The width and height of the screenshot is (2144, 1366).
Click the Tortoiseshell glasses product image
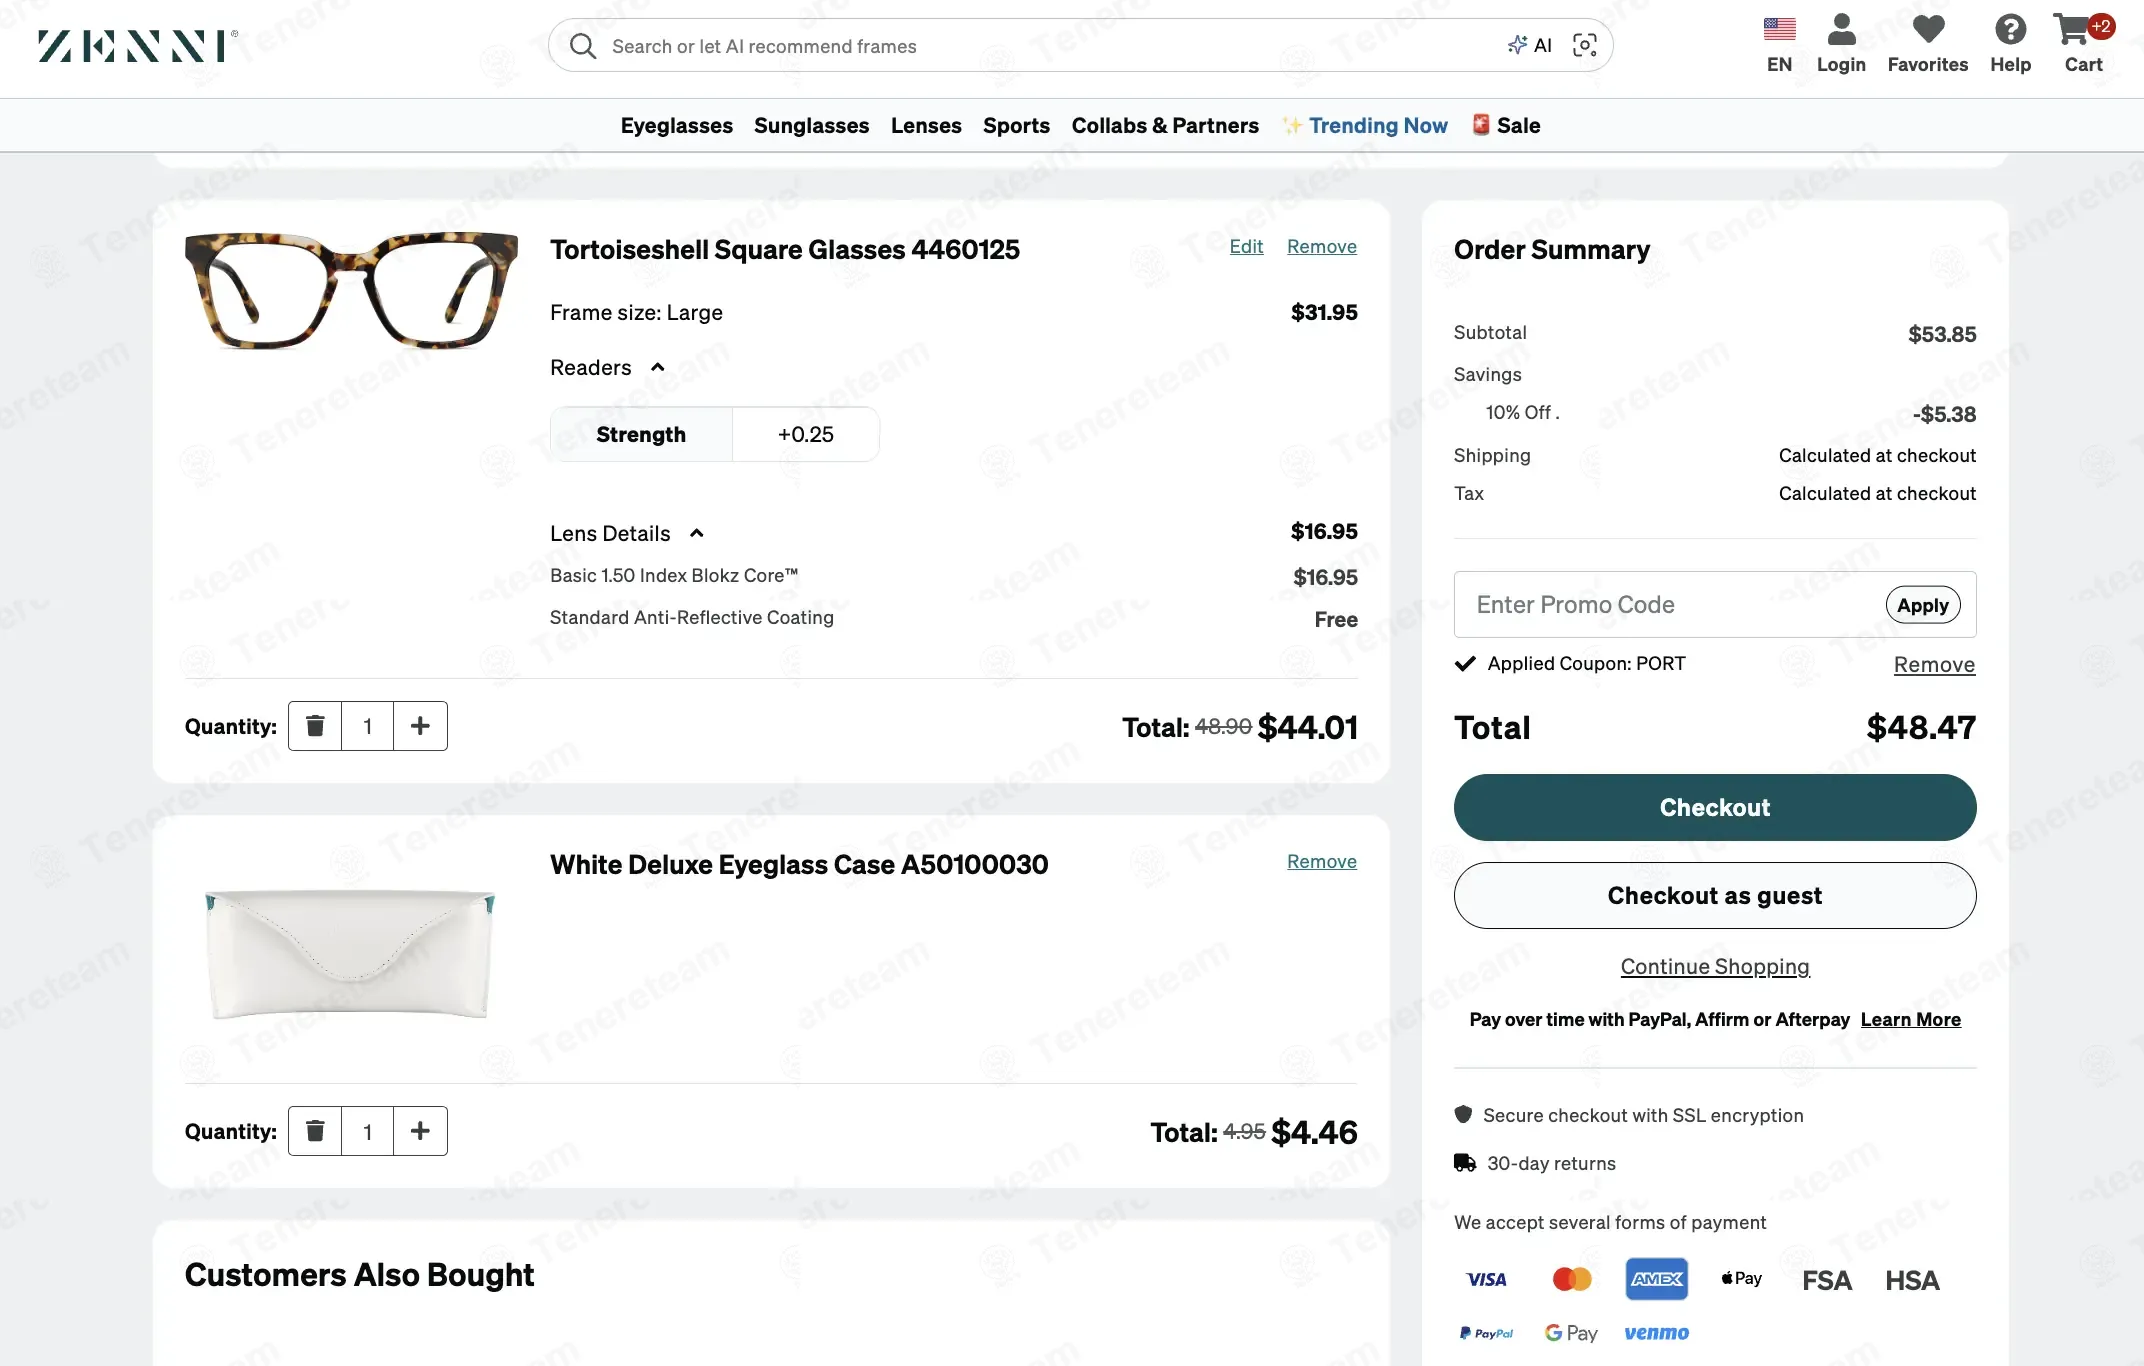(x=351, y=290)
